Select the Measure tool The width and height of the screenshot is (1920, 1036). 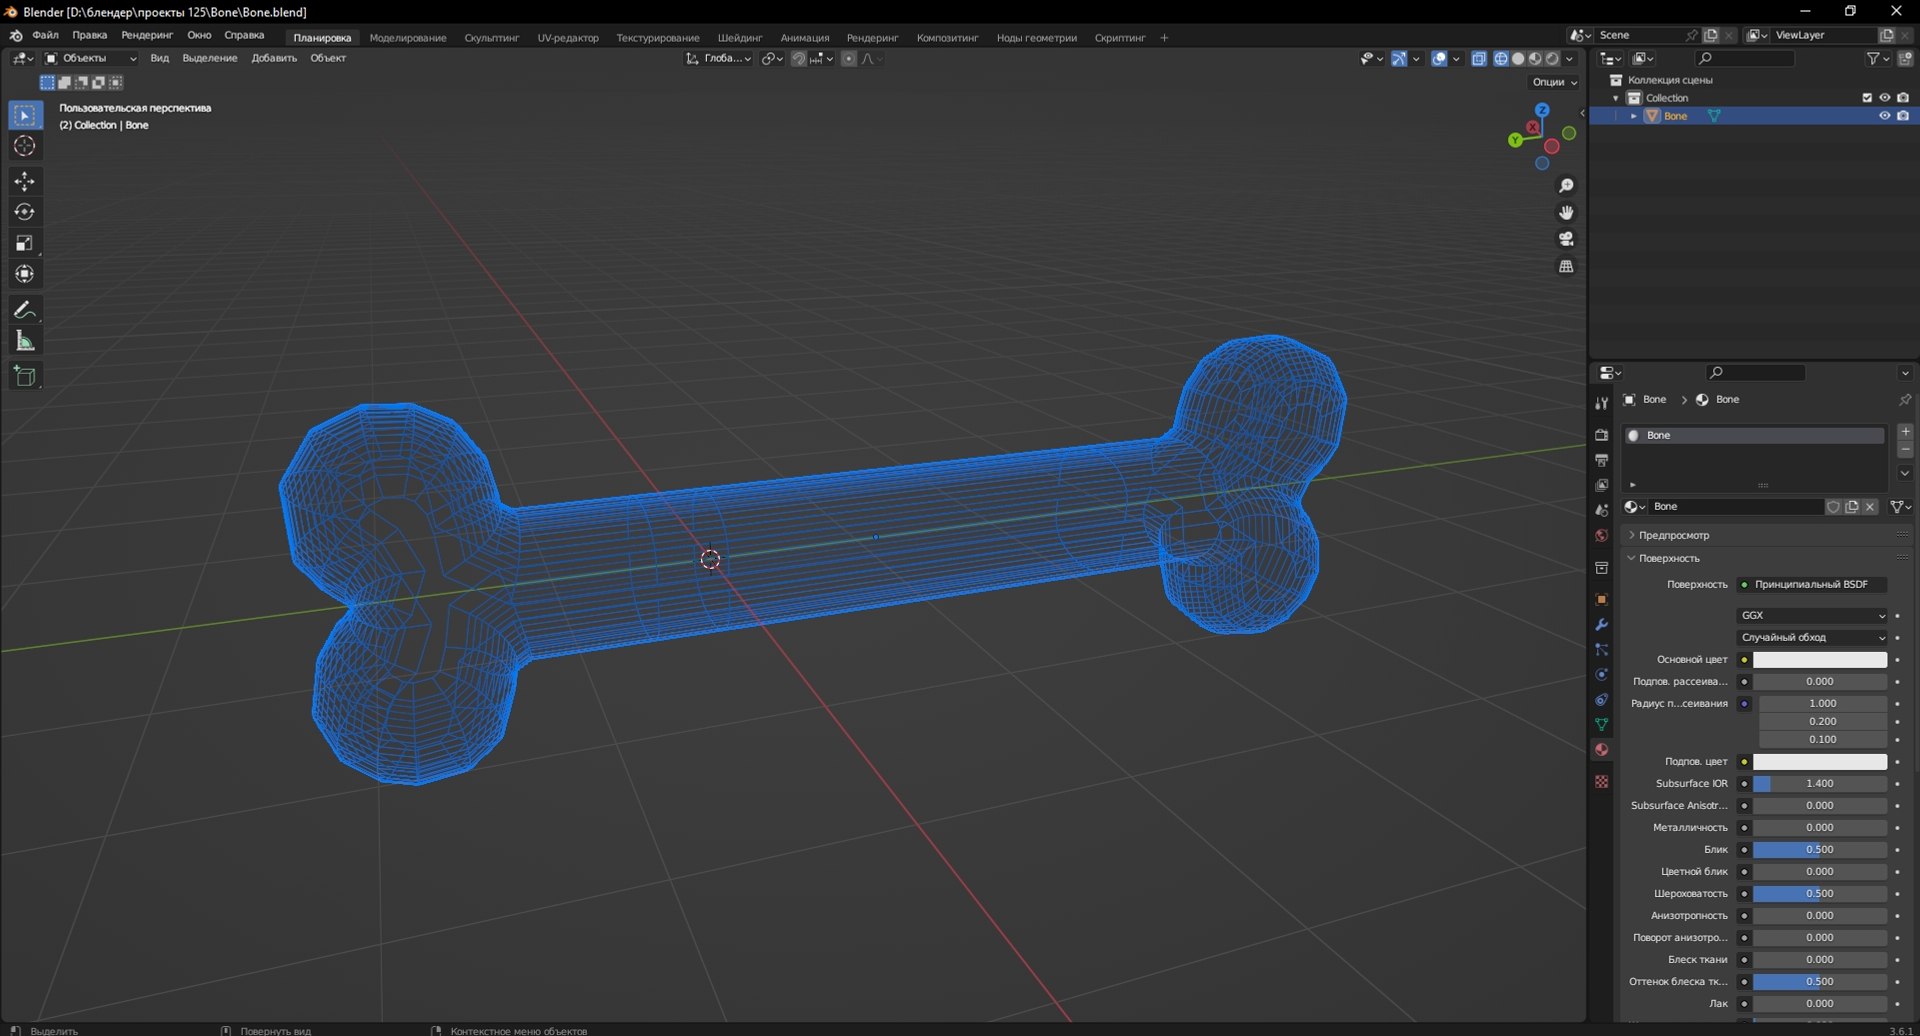pos(25,341)
